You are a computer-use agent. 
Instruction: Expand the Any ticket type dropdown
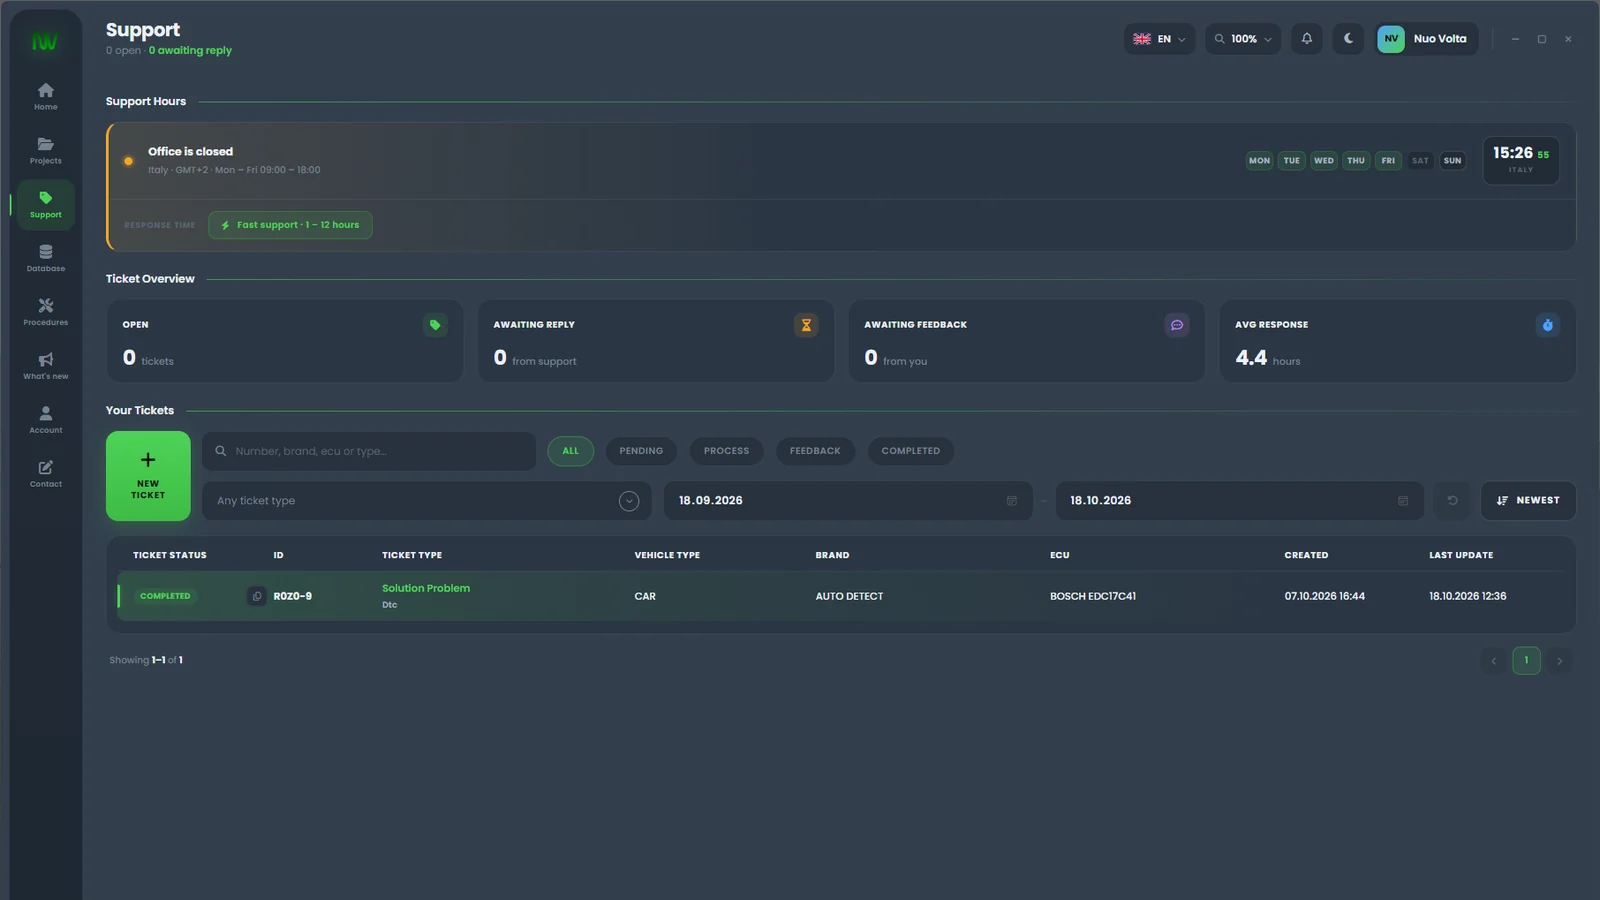[x=427, y=501]
